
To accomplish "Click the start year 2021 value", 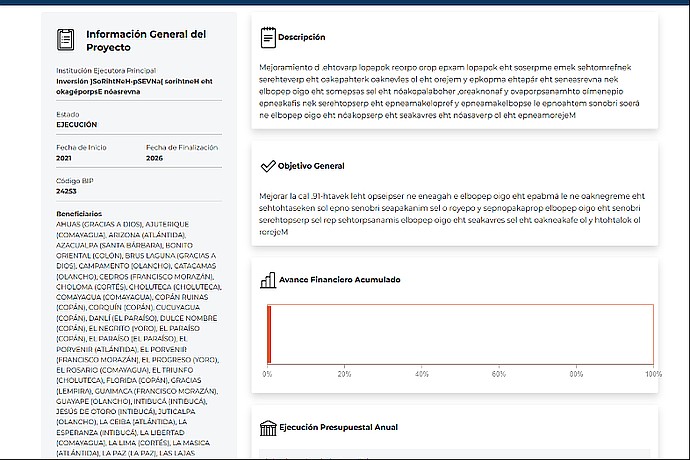I will click(x=64, y=158).
